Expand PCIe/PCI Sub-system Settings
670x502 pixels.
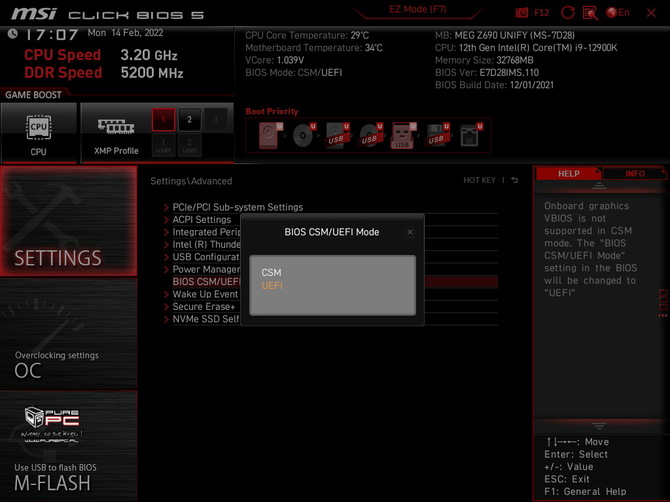(x=237, y=207)
